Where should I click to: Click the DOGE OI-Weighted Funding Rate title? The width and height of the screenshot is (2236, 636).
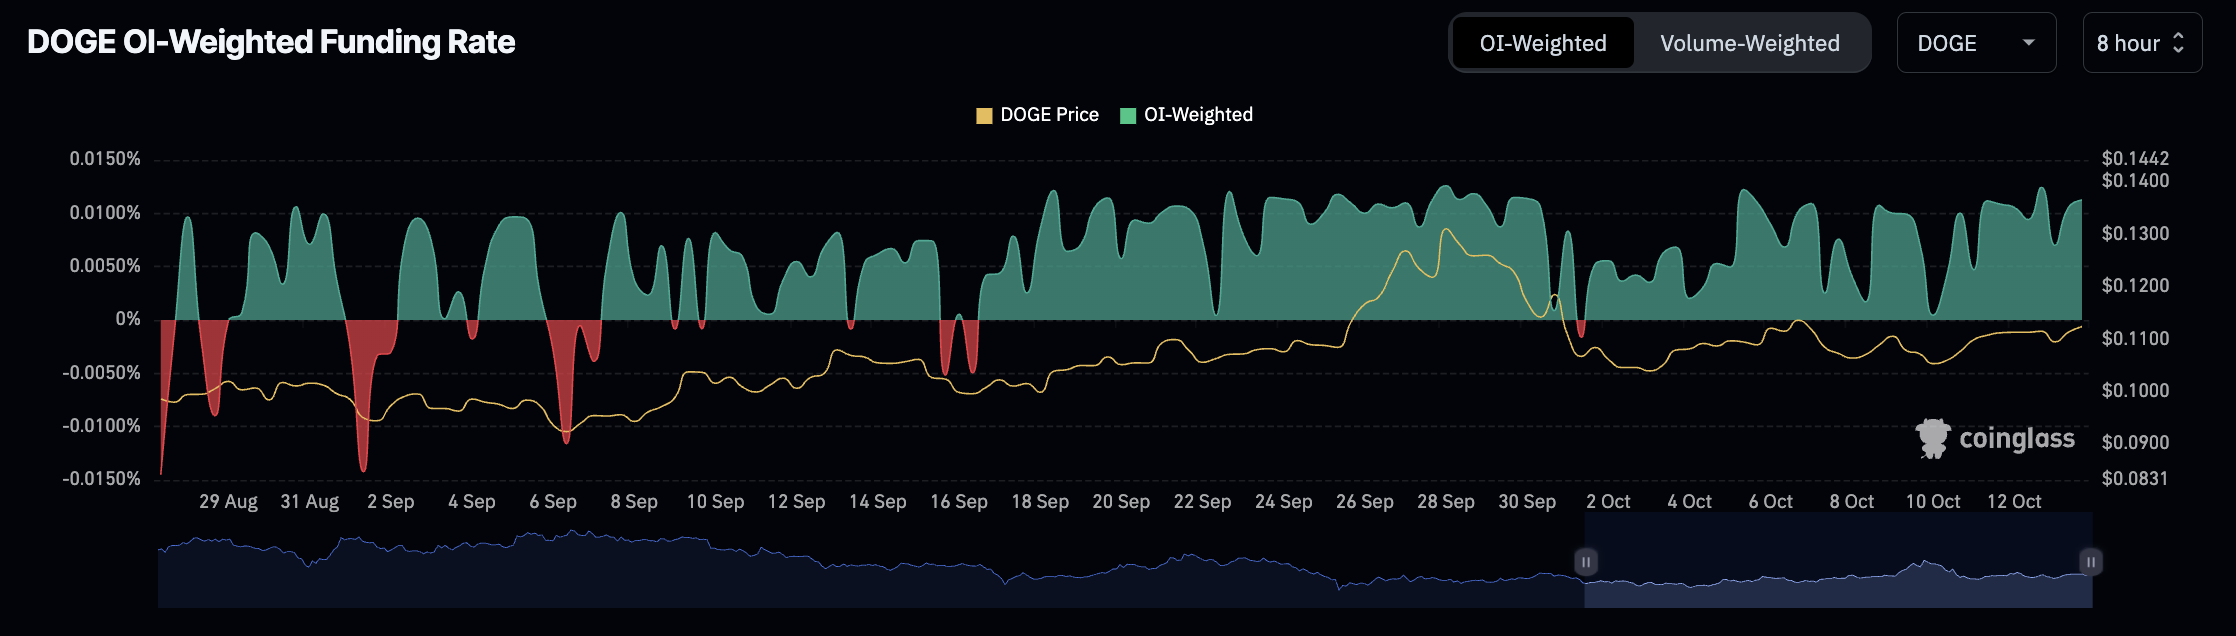(x=271, y=42)
